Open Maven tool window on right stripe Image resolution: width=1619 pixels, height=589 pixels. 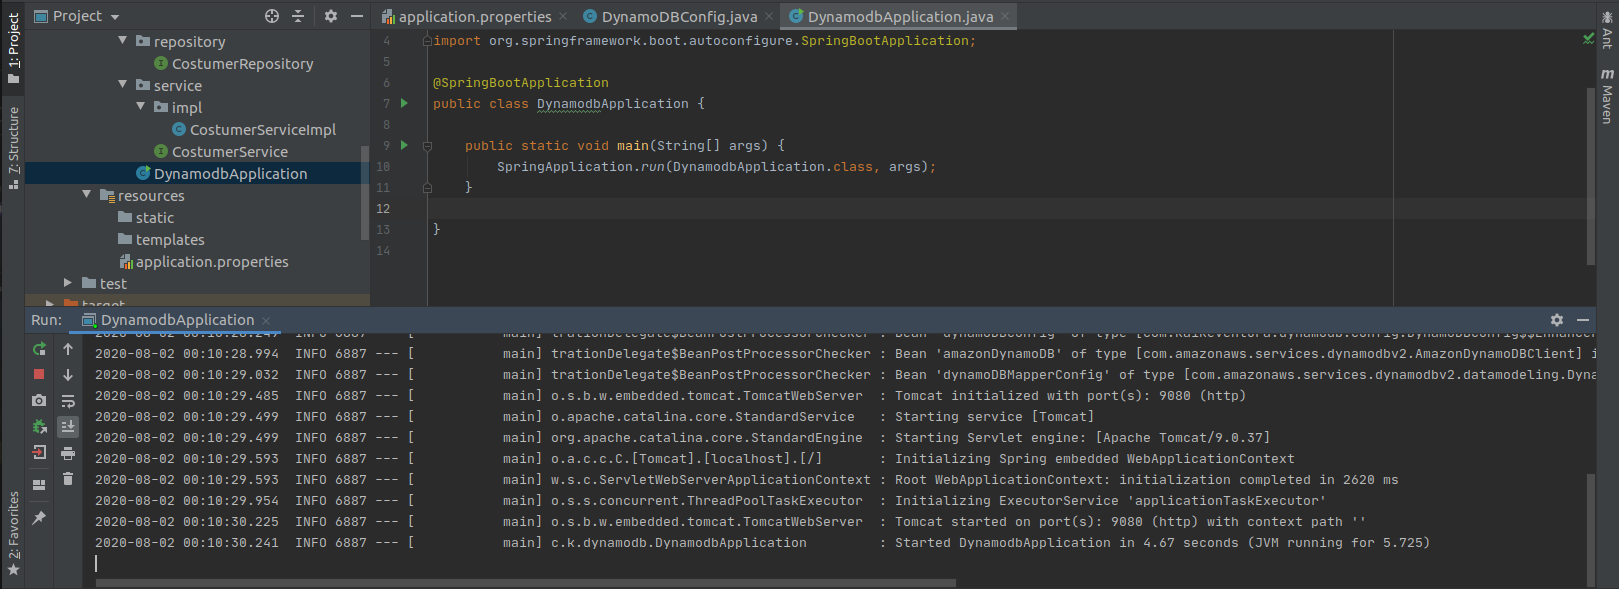[x=1607, y=96]
